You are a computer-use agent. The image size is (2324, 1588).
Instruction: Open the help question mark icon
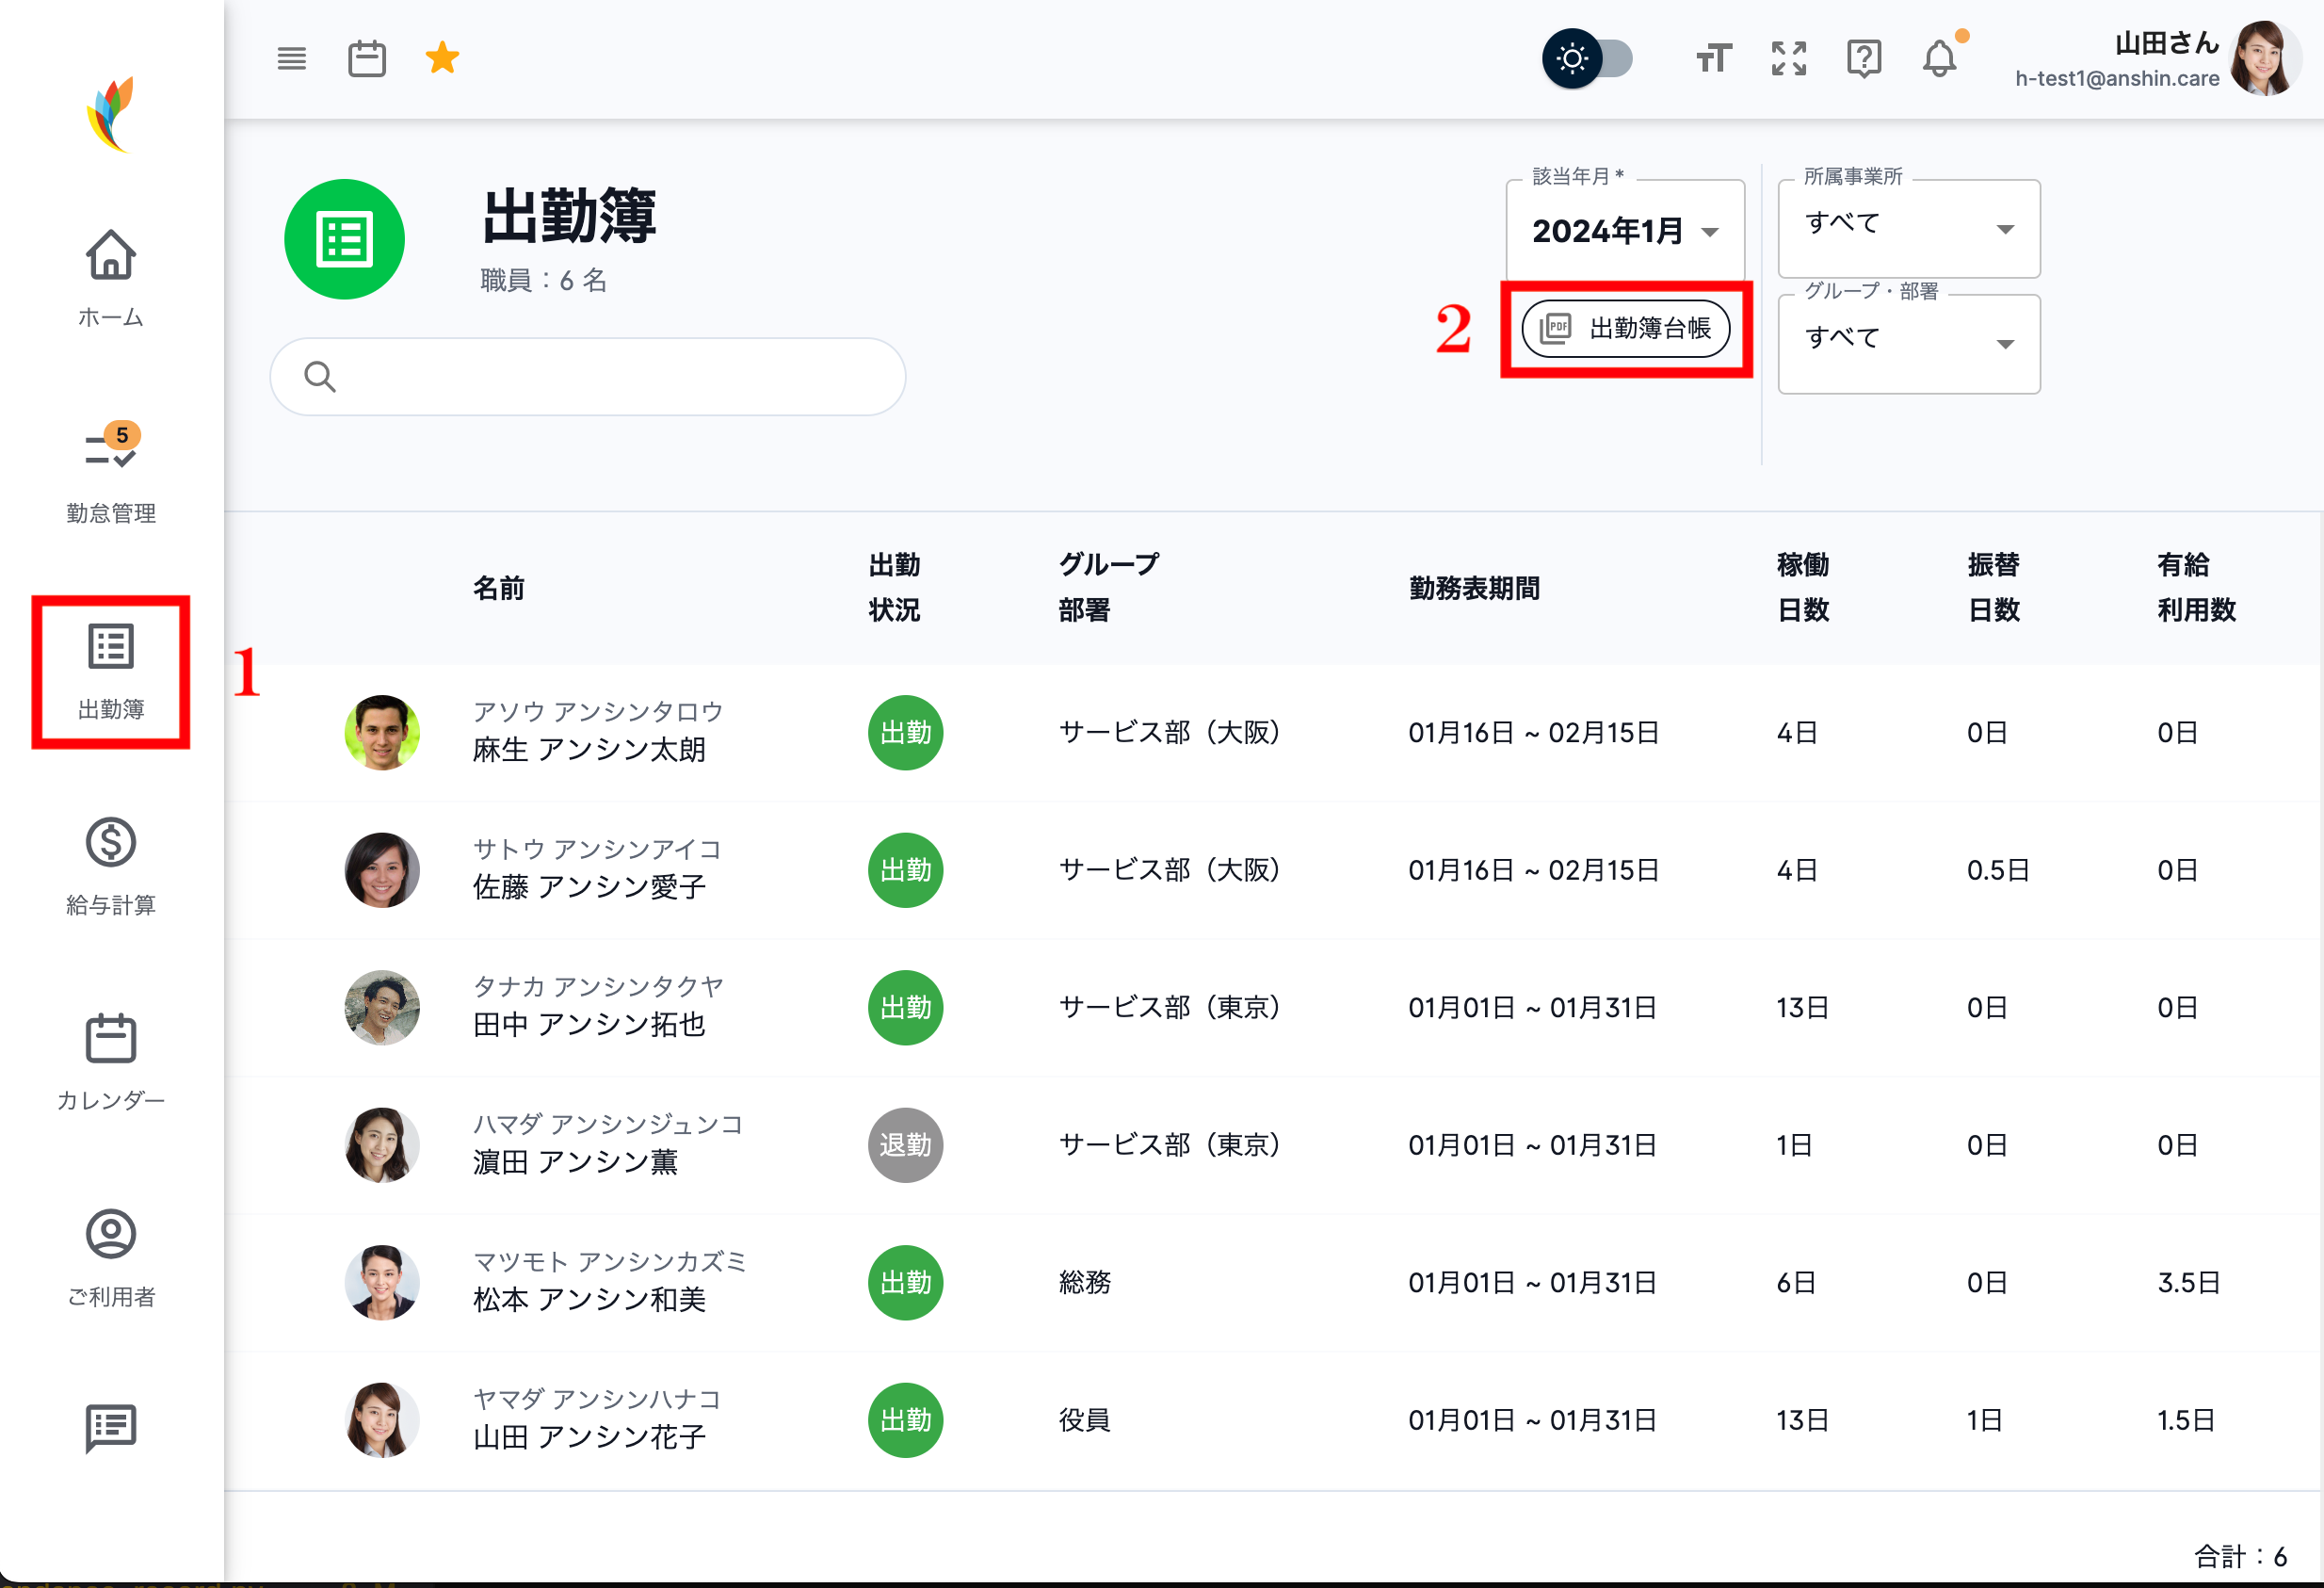coord(1863,57)
